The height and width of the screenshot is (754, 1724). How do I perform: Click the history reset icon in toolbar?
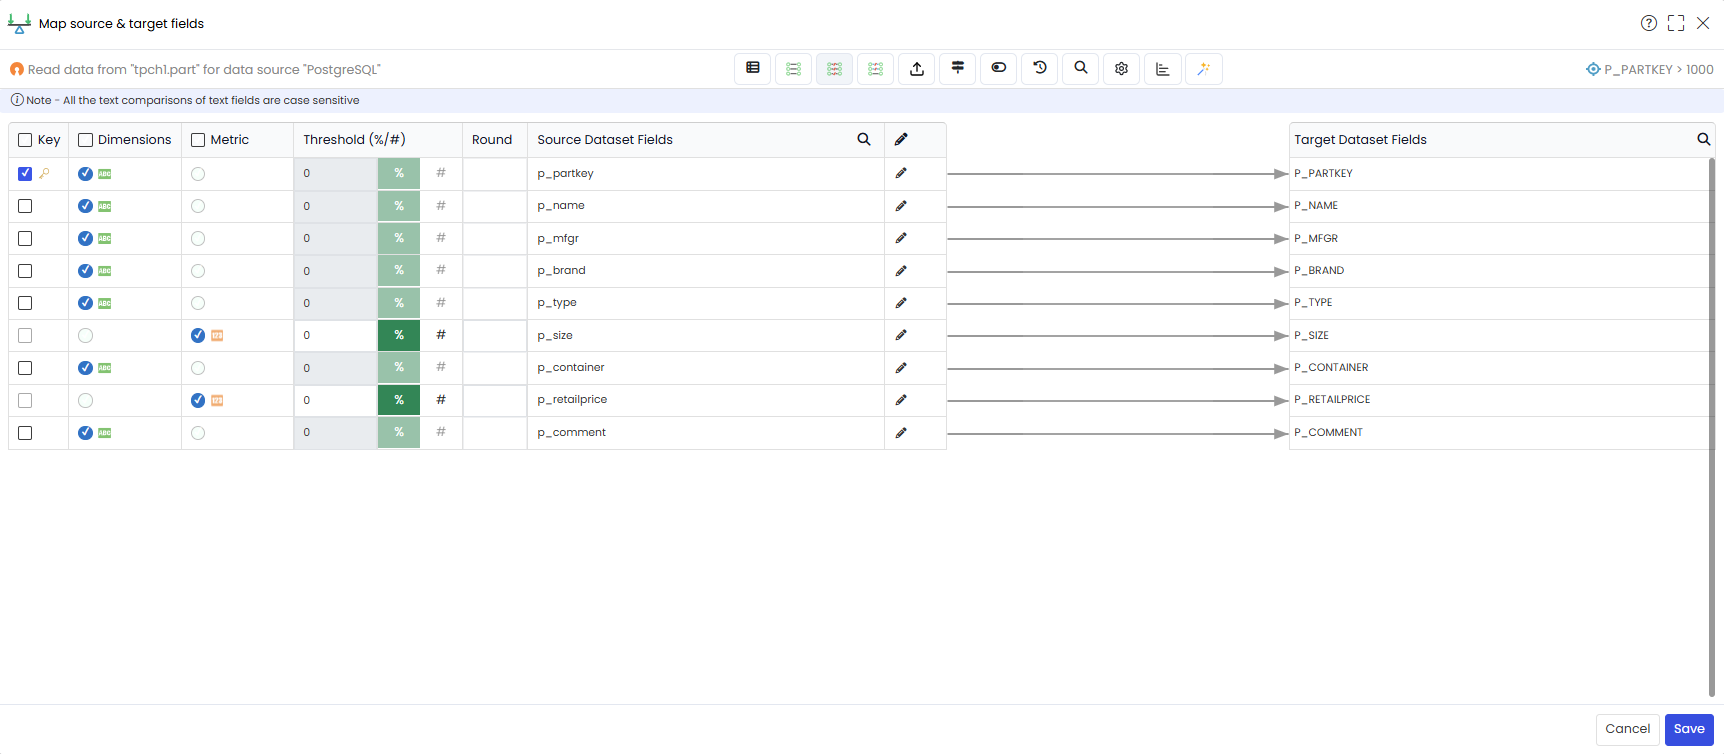point(1040,69)
